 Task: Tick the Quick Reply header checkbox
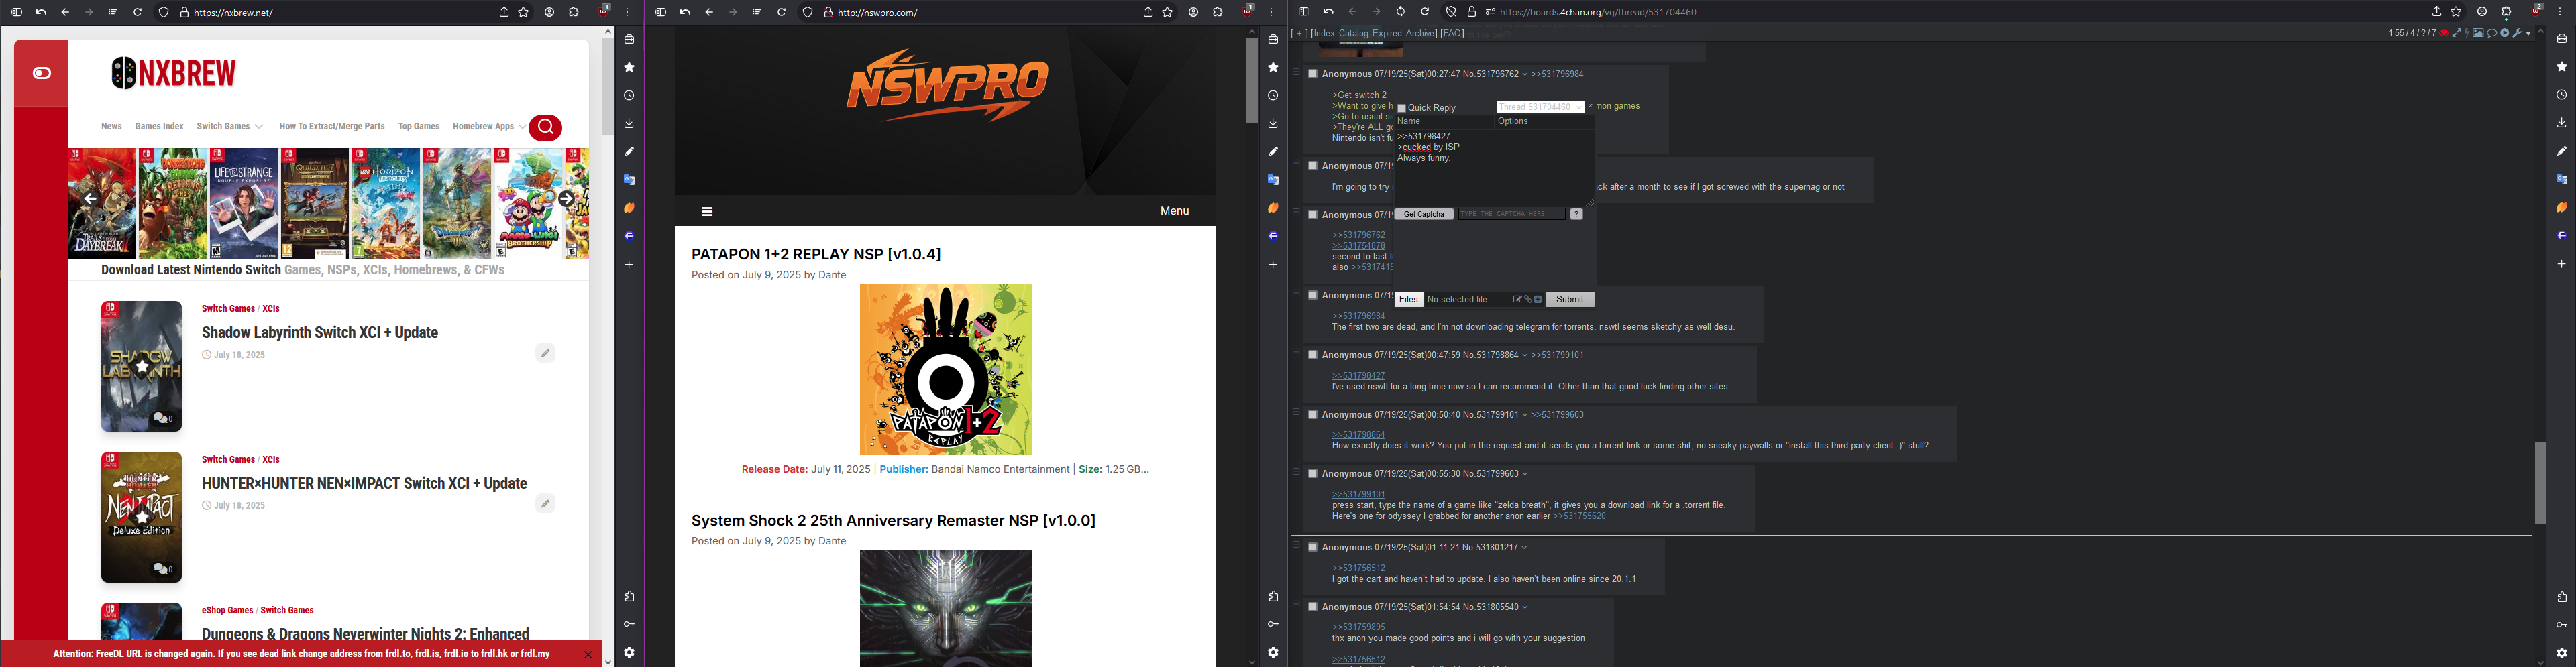pyautogui.click(x=1401, y=108)
